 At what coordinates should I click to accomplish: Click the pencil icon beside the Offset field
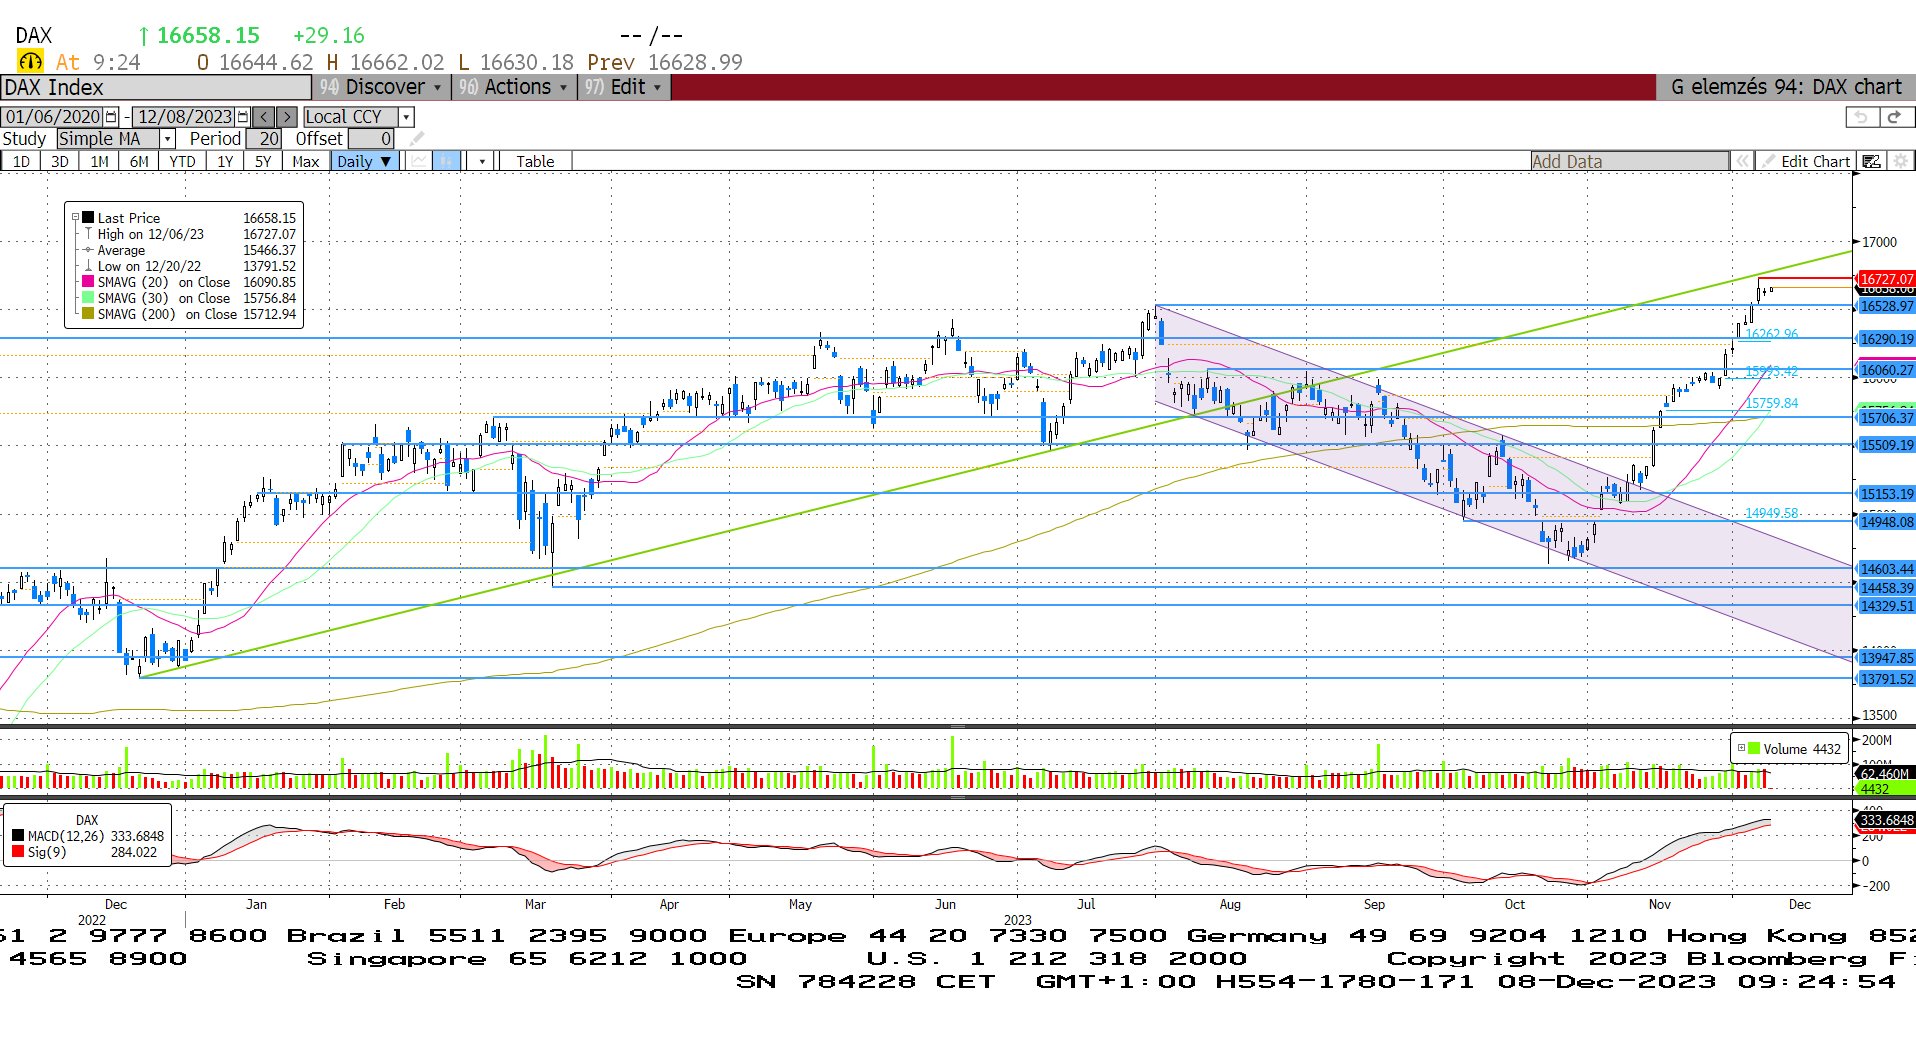tap(417, 139)
